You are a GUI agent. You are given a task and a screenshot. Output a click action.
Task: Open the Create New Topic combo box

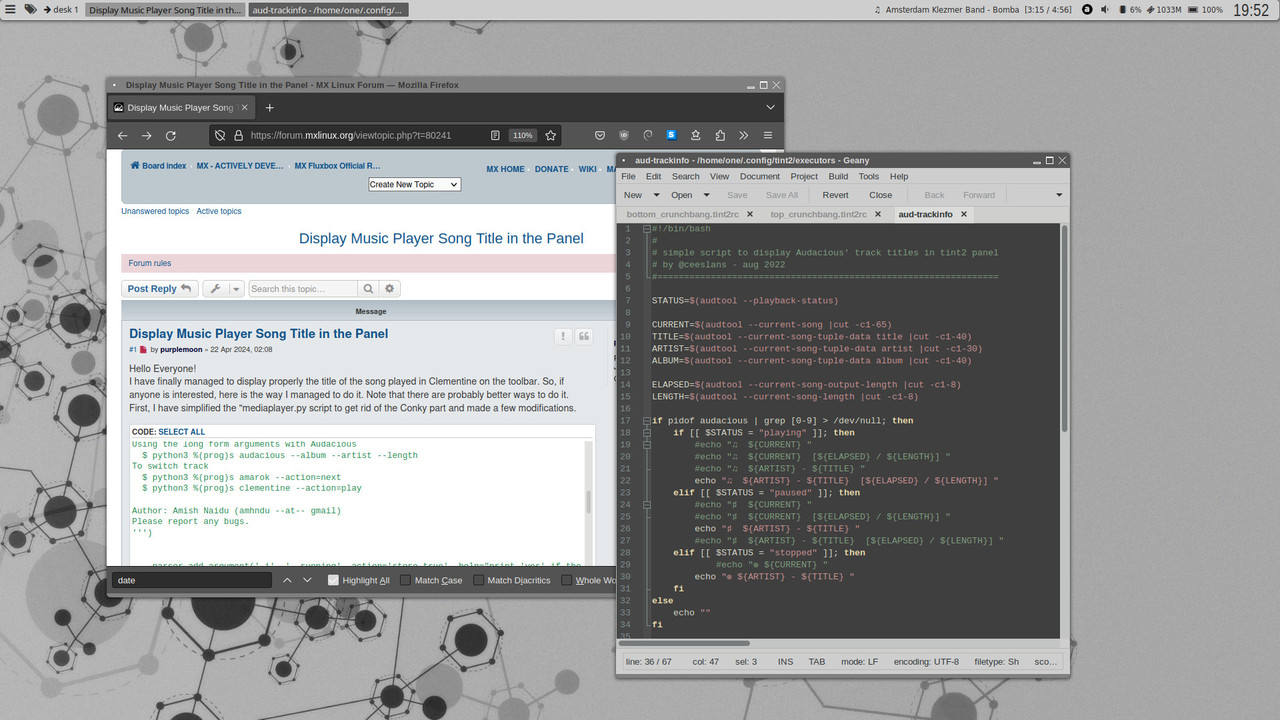coord(414,184)
